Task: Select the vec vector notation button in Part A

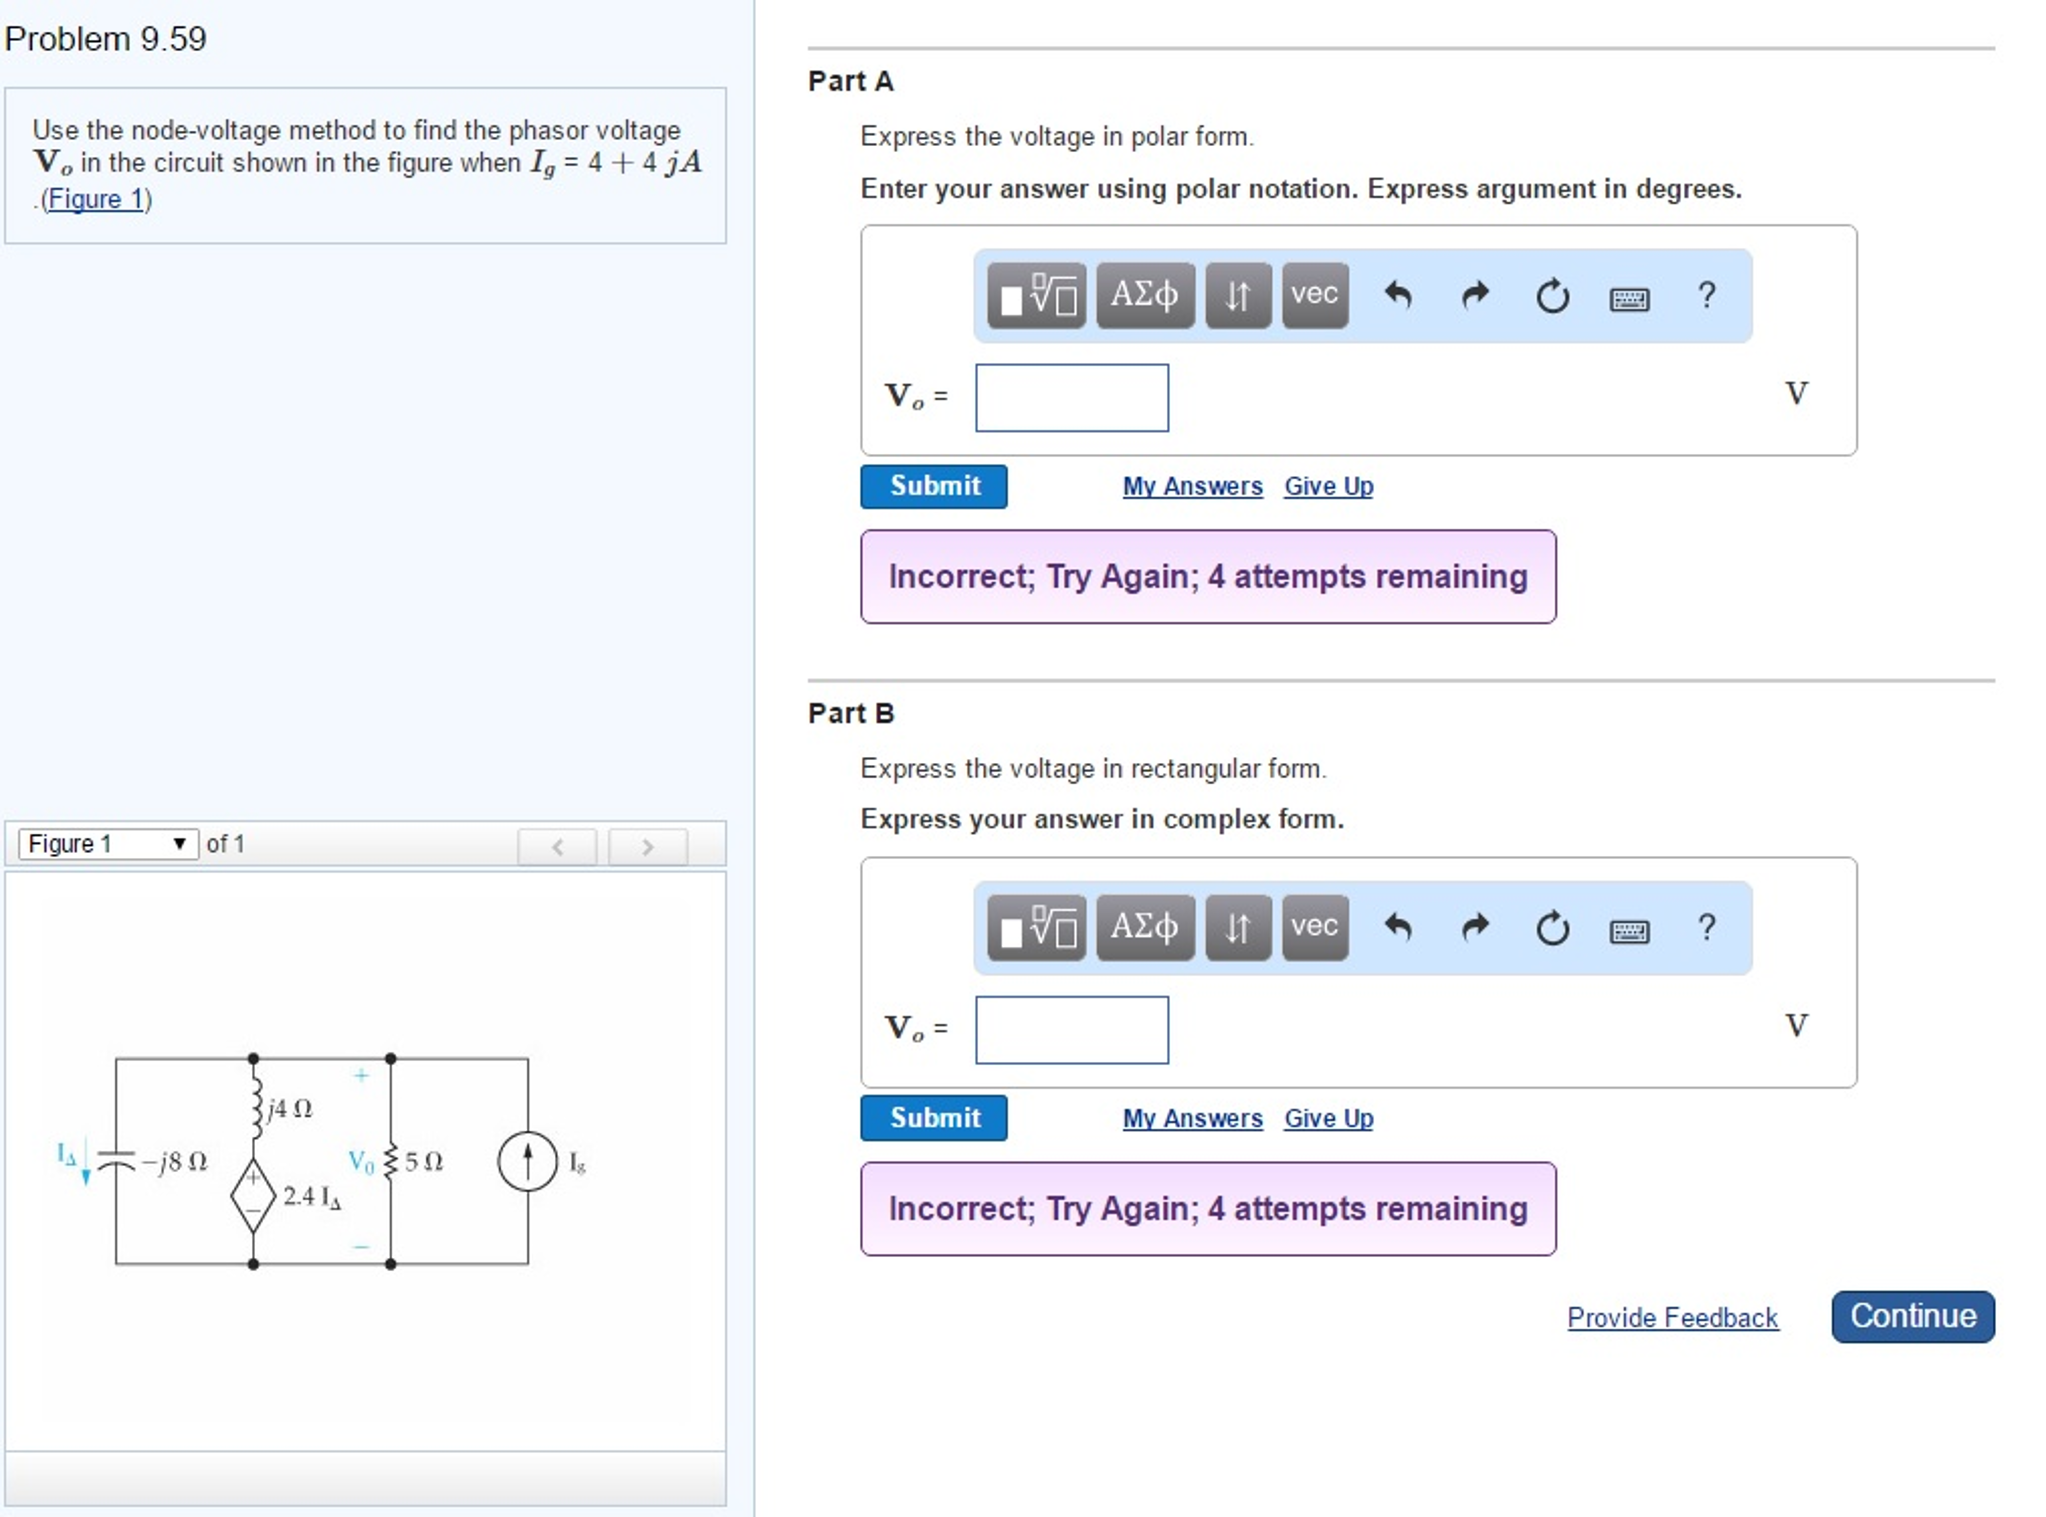Action: tap(1314, 293)
